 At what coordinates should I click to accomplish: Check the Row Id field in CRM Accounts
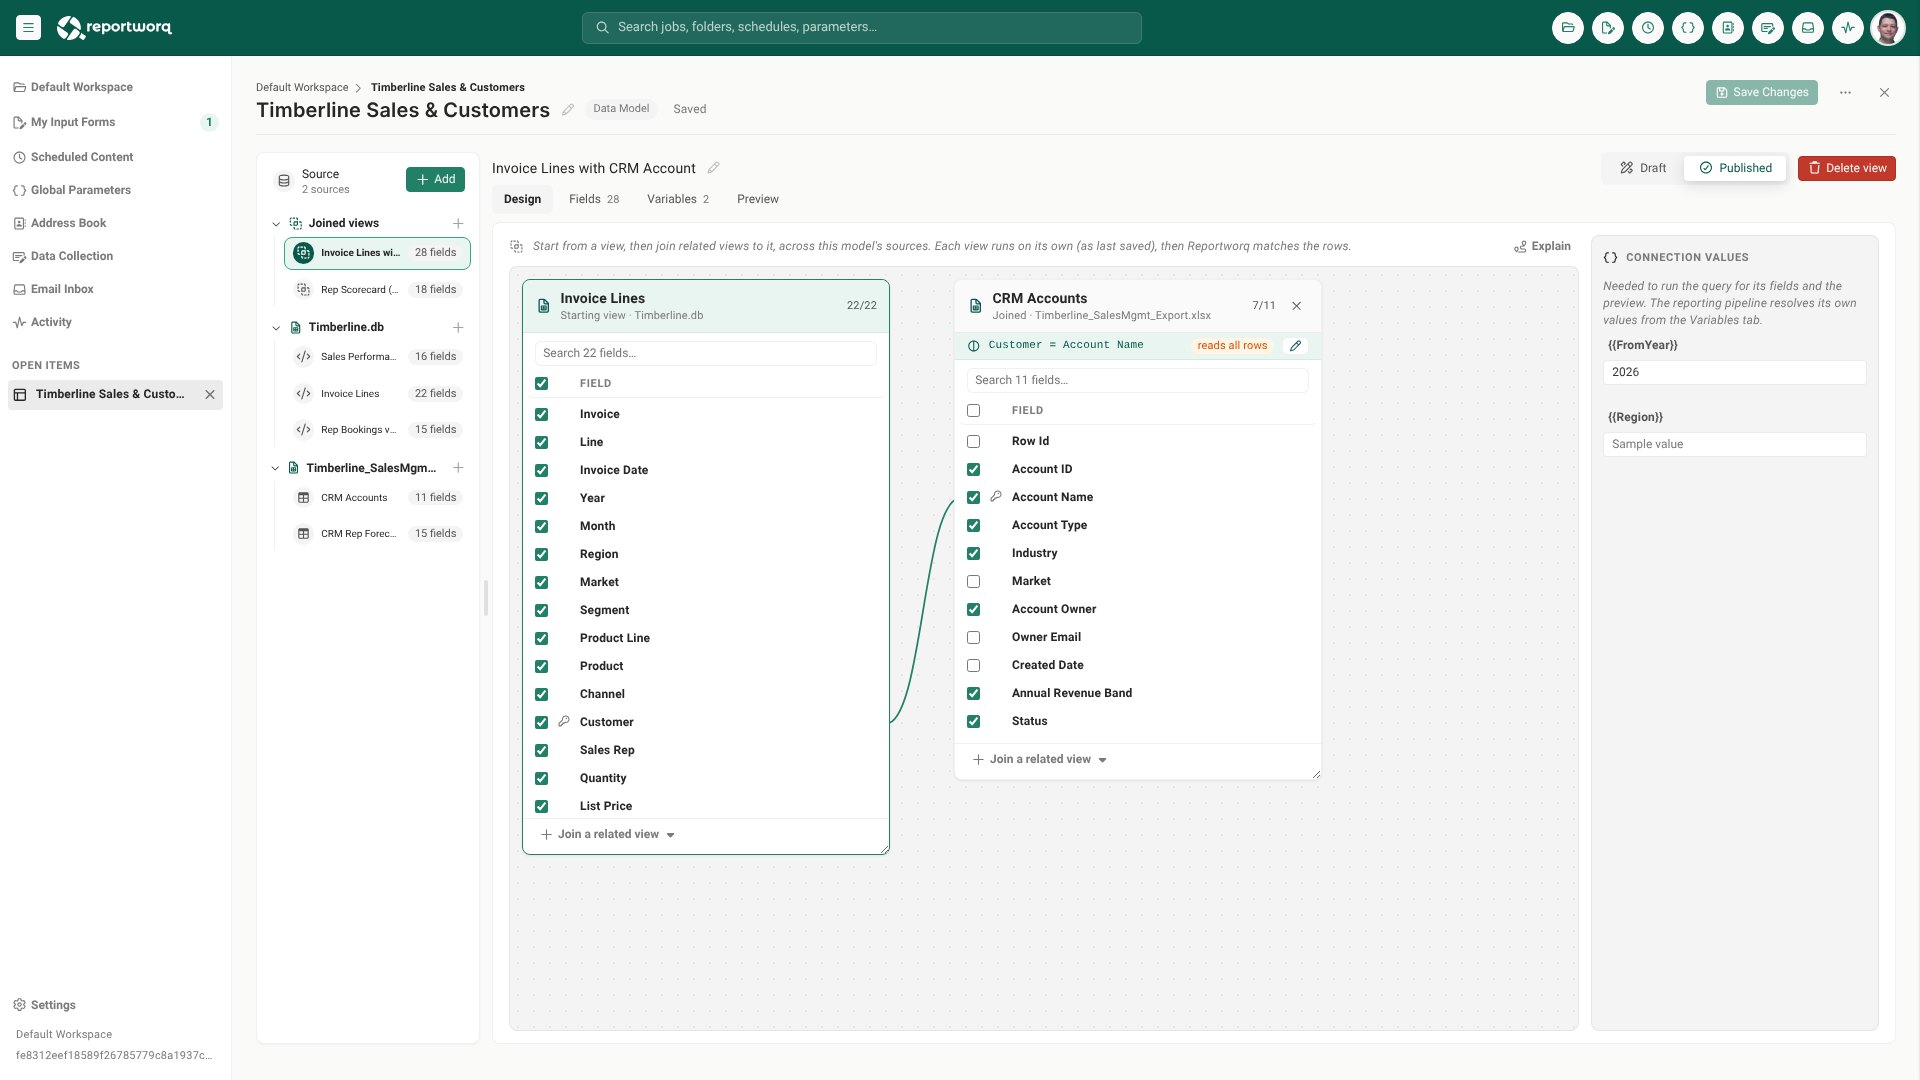[x=973, y=441]
